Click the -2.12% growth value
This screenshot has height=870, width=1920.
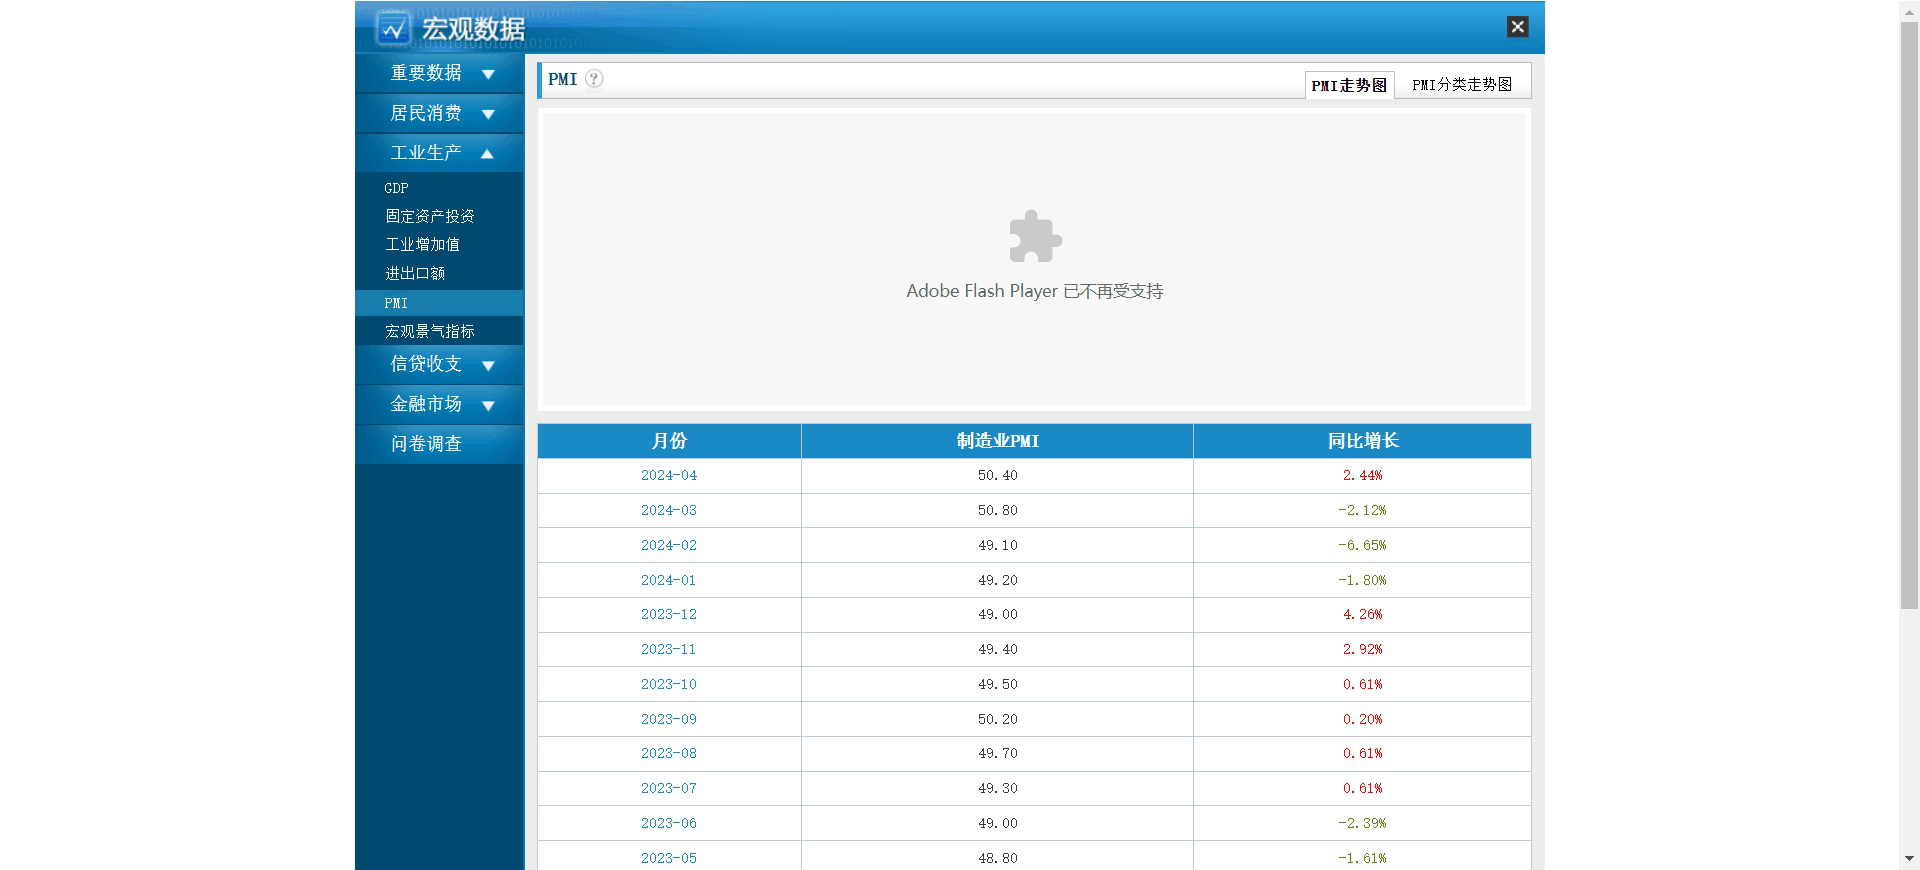click(1362, 511)
